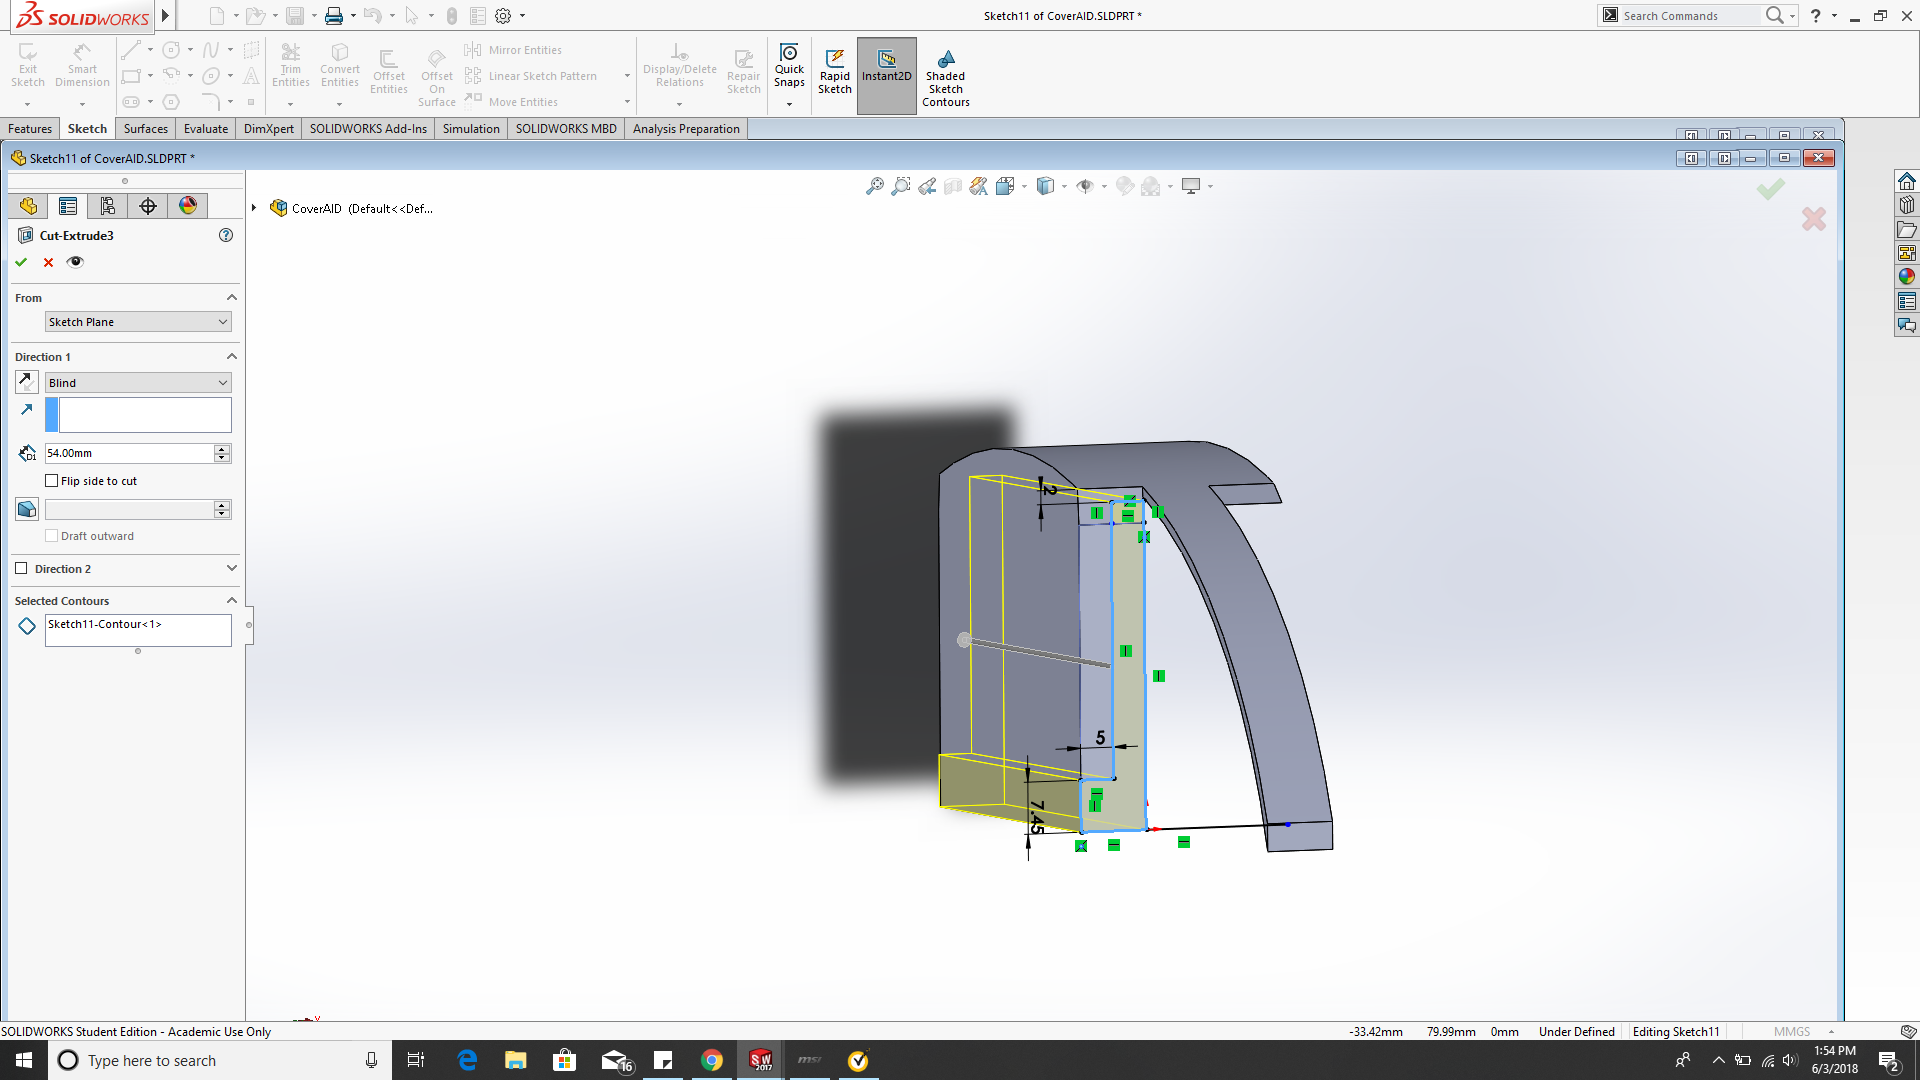This screenshot has height=1080, width=1920.
Task: Click the Windows Start button
Action: pyautogui.click(x=24, y=1061)
